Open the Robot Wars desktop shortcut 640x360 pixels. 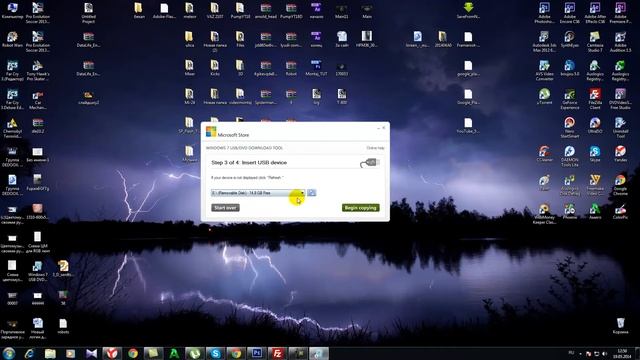pyautogui.click(x=12, y=40)
